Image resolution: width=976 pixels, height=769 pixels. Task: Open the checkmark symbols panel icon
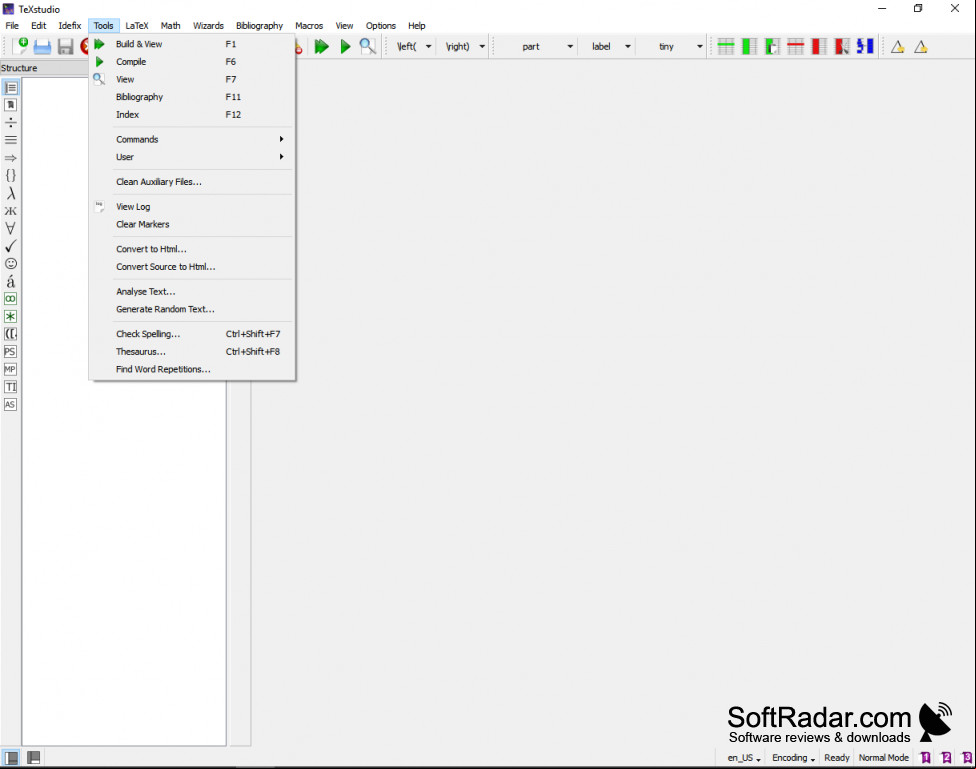pos(11,246)
